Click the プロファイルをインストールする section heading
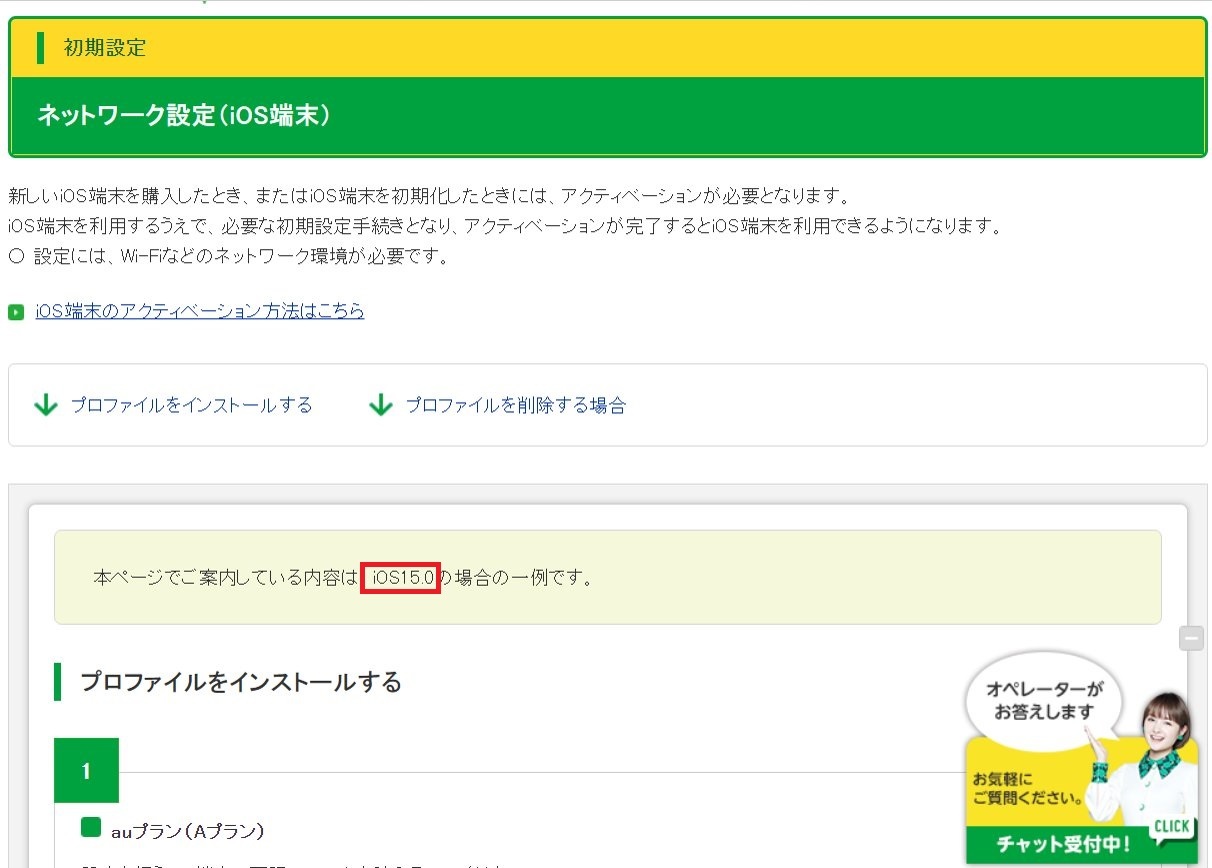Image resolution: width=1212 pixels, height=868 pixels. click(241, 682)
